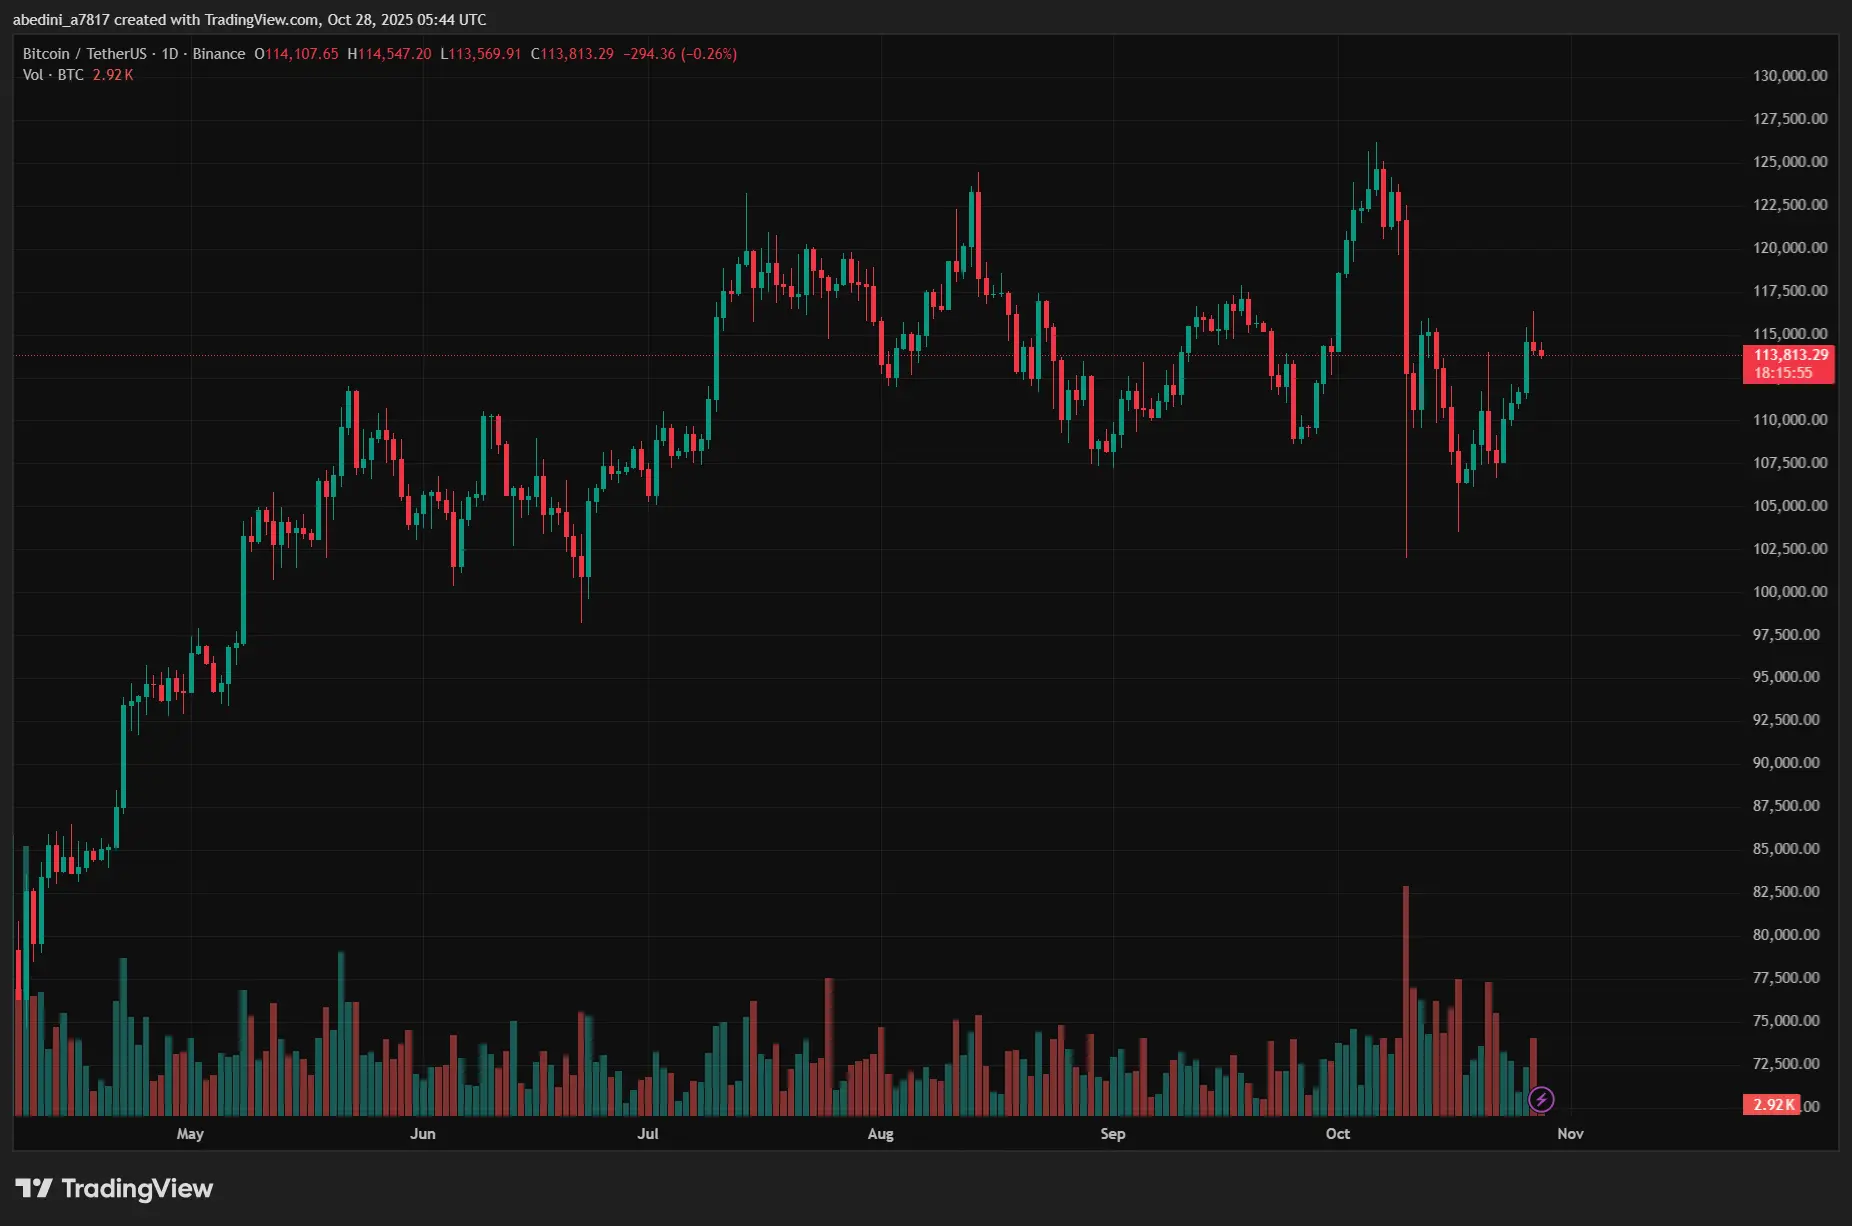Click the 18:15:55 bar countdown timer

pyautogui.click(x=1782, y=373)
